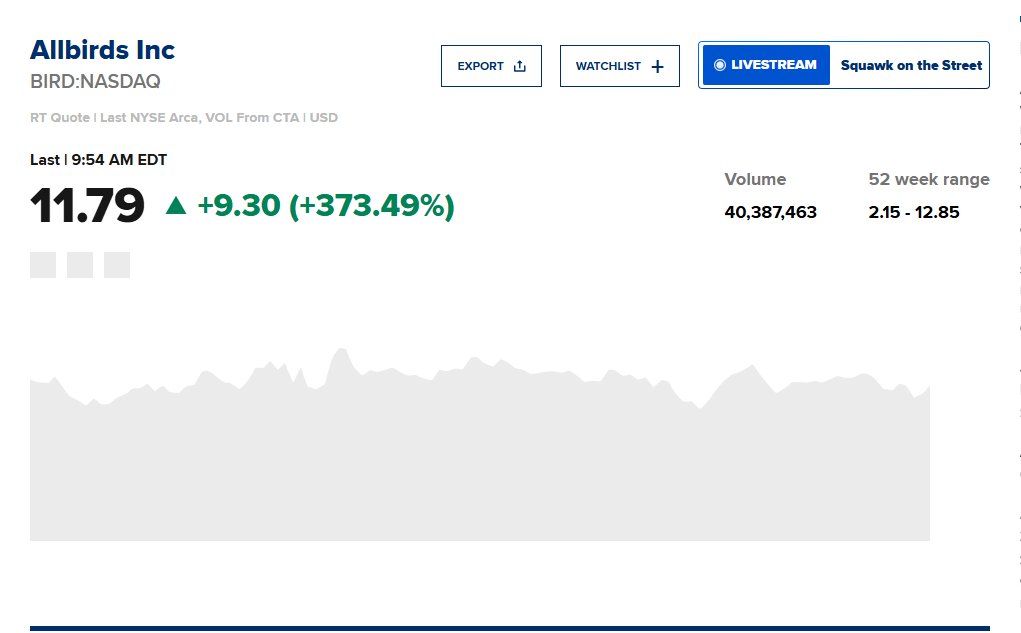Click the Last 9:54 AM EDT timestamp
Screen dimensions: 1021x633
click(x=98, y=160)
